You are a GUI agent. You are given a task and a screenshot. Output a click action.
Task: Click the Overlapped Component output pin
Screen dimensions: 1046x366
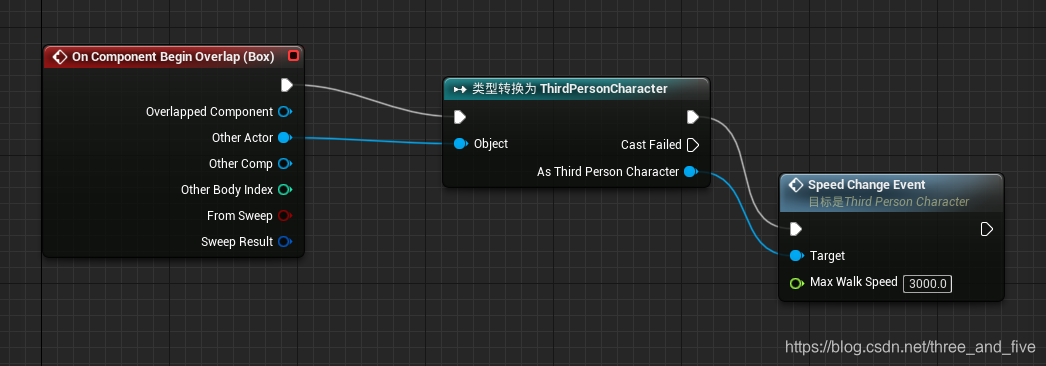286,111
